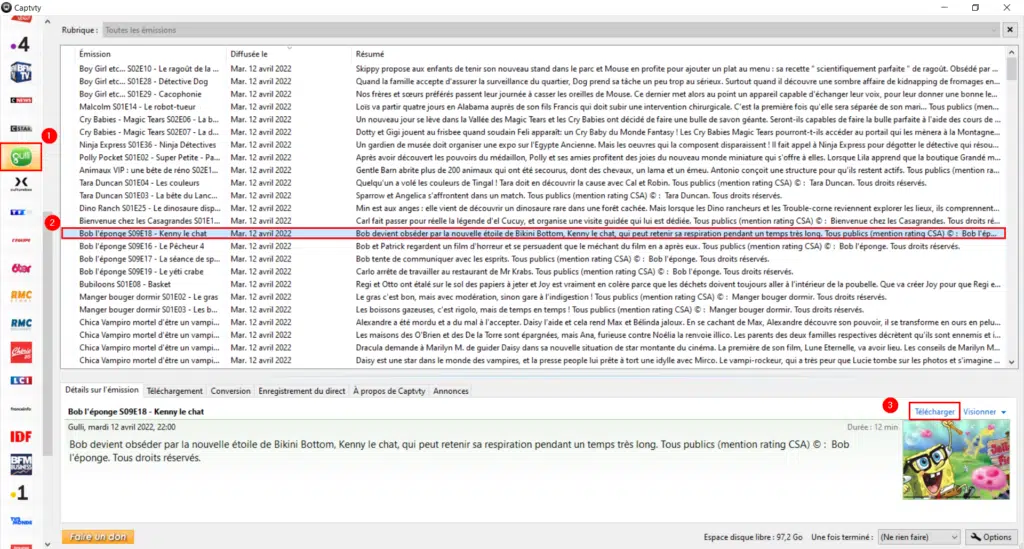The height and width of the screenshot is (549, 1024).
Task: Select 'Boy Girl etc... S01E28 - Détective Dog' row
Action: click(x=533, y=82)
